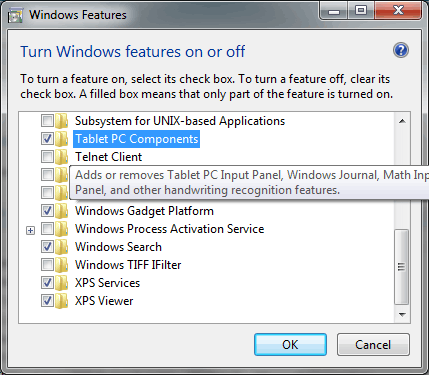Click folder icon beside XPS Viewer

62,301
